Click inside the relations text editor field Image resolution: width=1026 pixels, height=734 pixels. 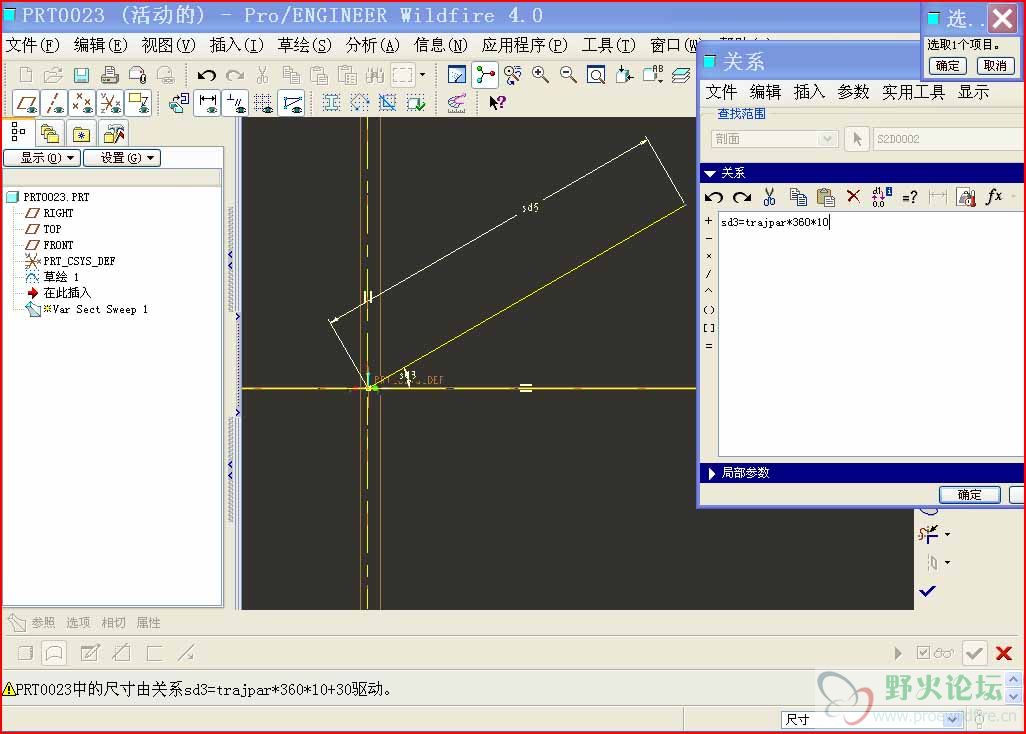tap(871, 334)
